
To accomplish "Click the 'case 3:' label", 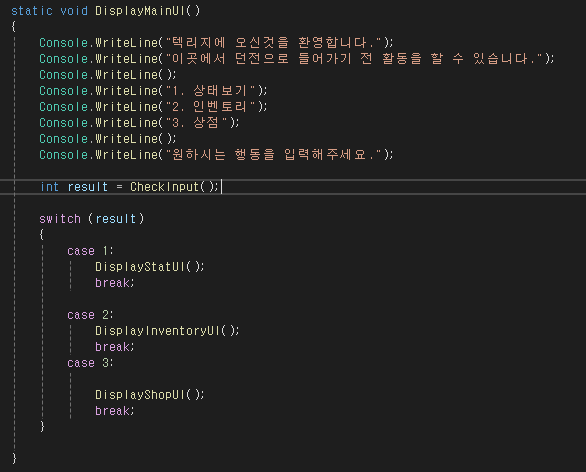I will pos(90,363).
